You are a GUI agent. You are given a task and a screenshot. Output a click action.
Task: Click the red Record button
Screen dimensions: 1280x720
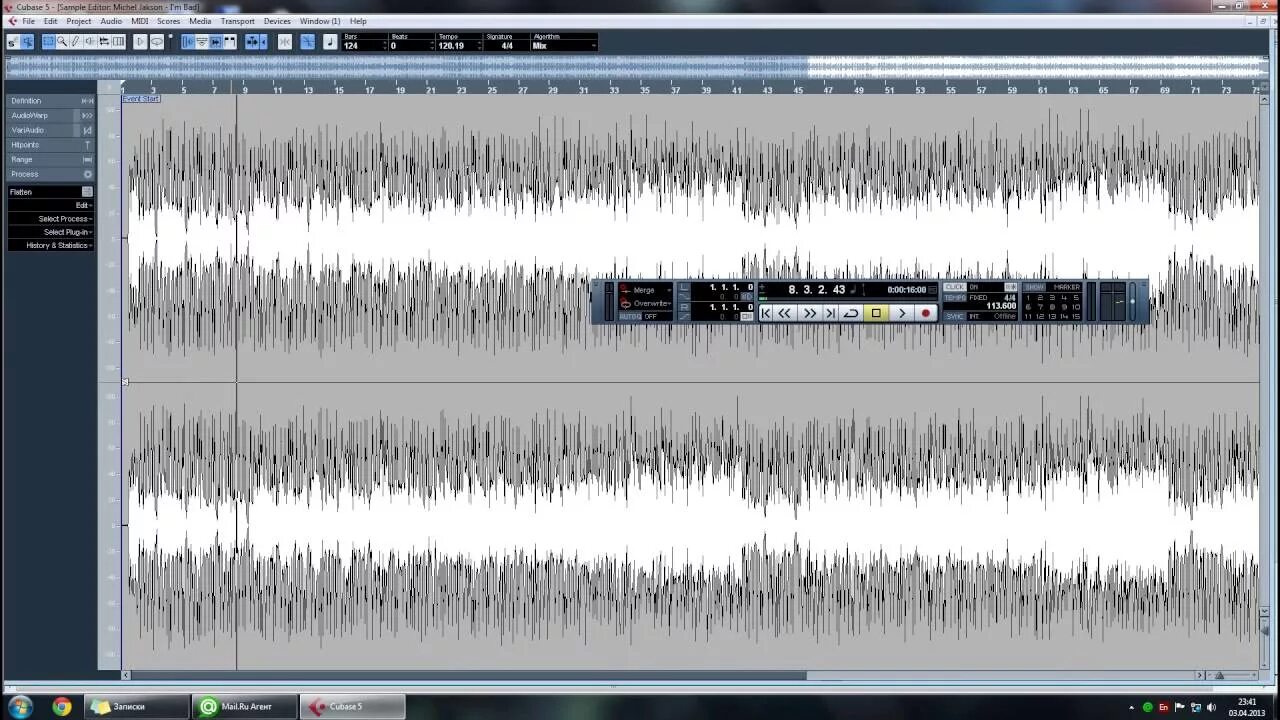926,313
